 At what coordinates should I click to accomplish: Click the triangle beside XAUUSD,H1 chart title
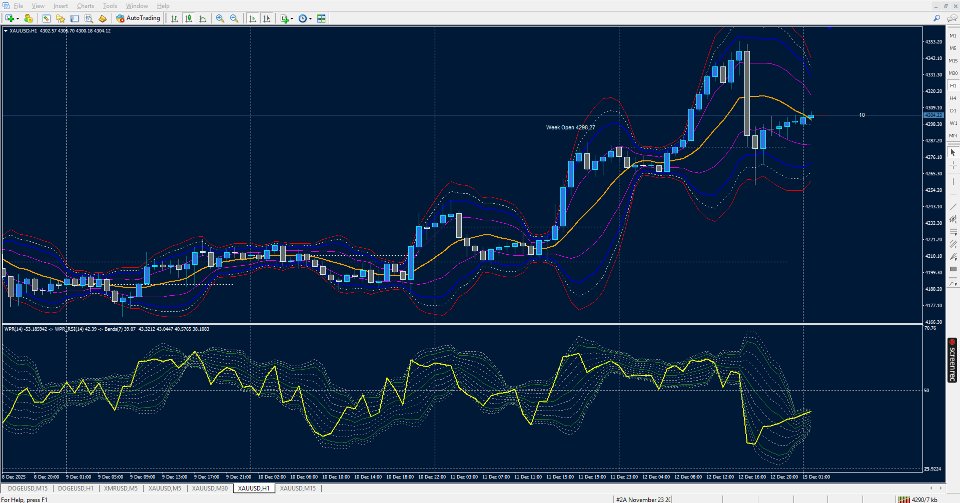click(6, 31)
